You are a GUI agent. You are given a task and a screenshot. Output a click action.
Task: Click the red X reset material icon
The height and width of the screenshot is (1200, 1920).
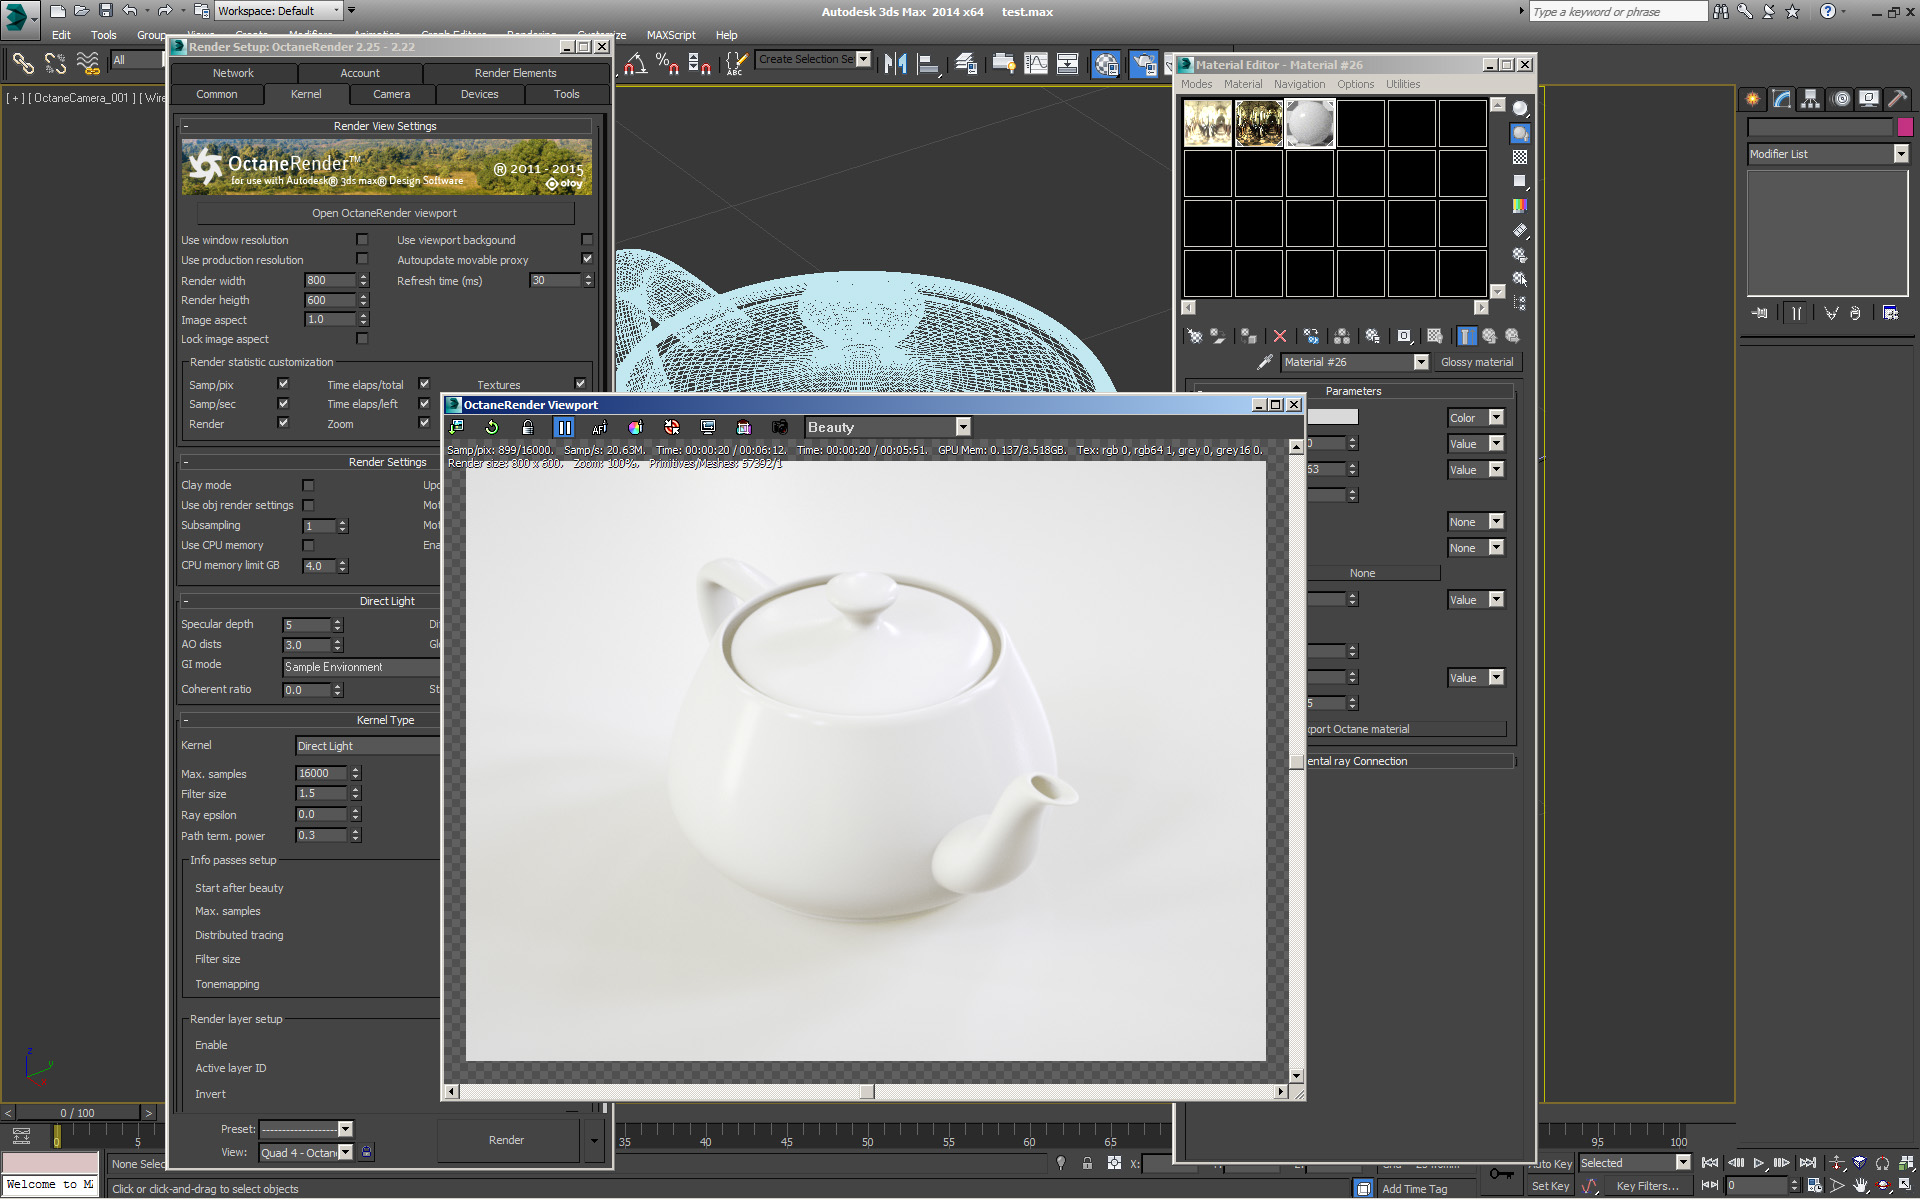[1280, 337]
